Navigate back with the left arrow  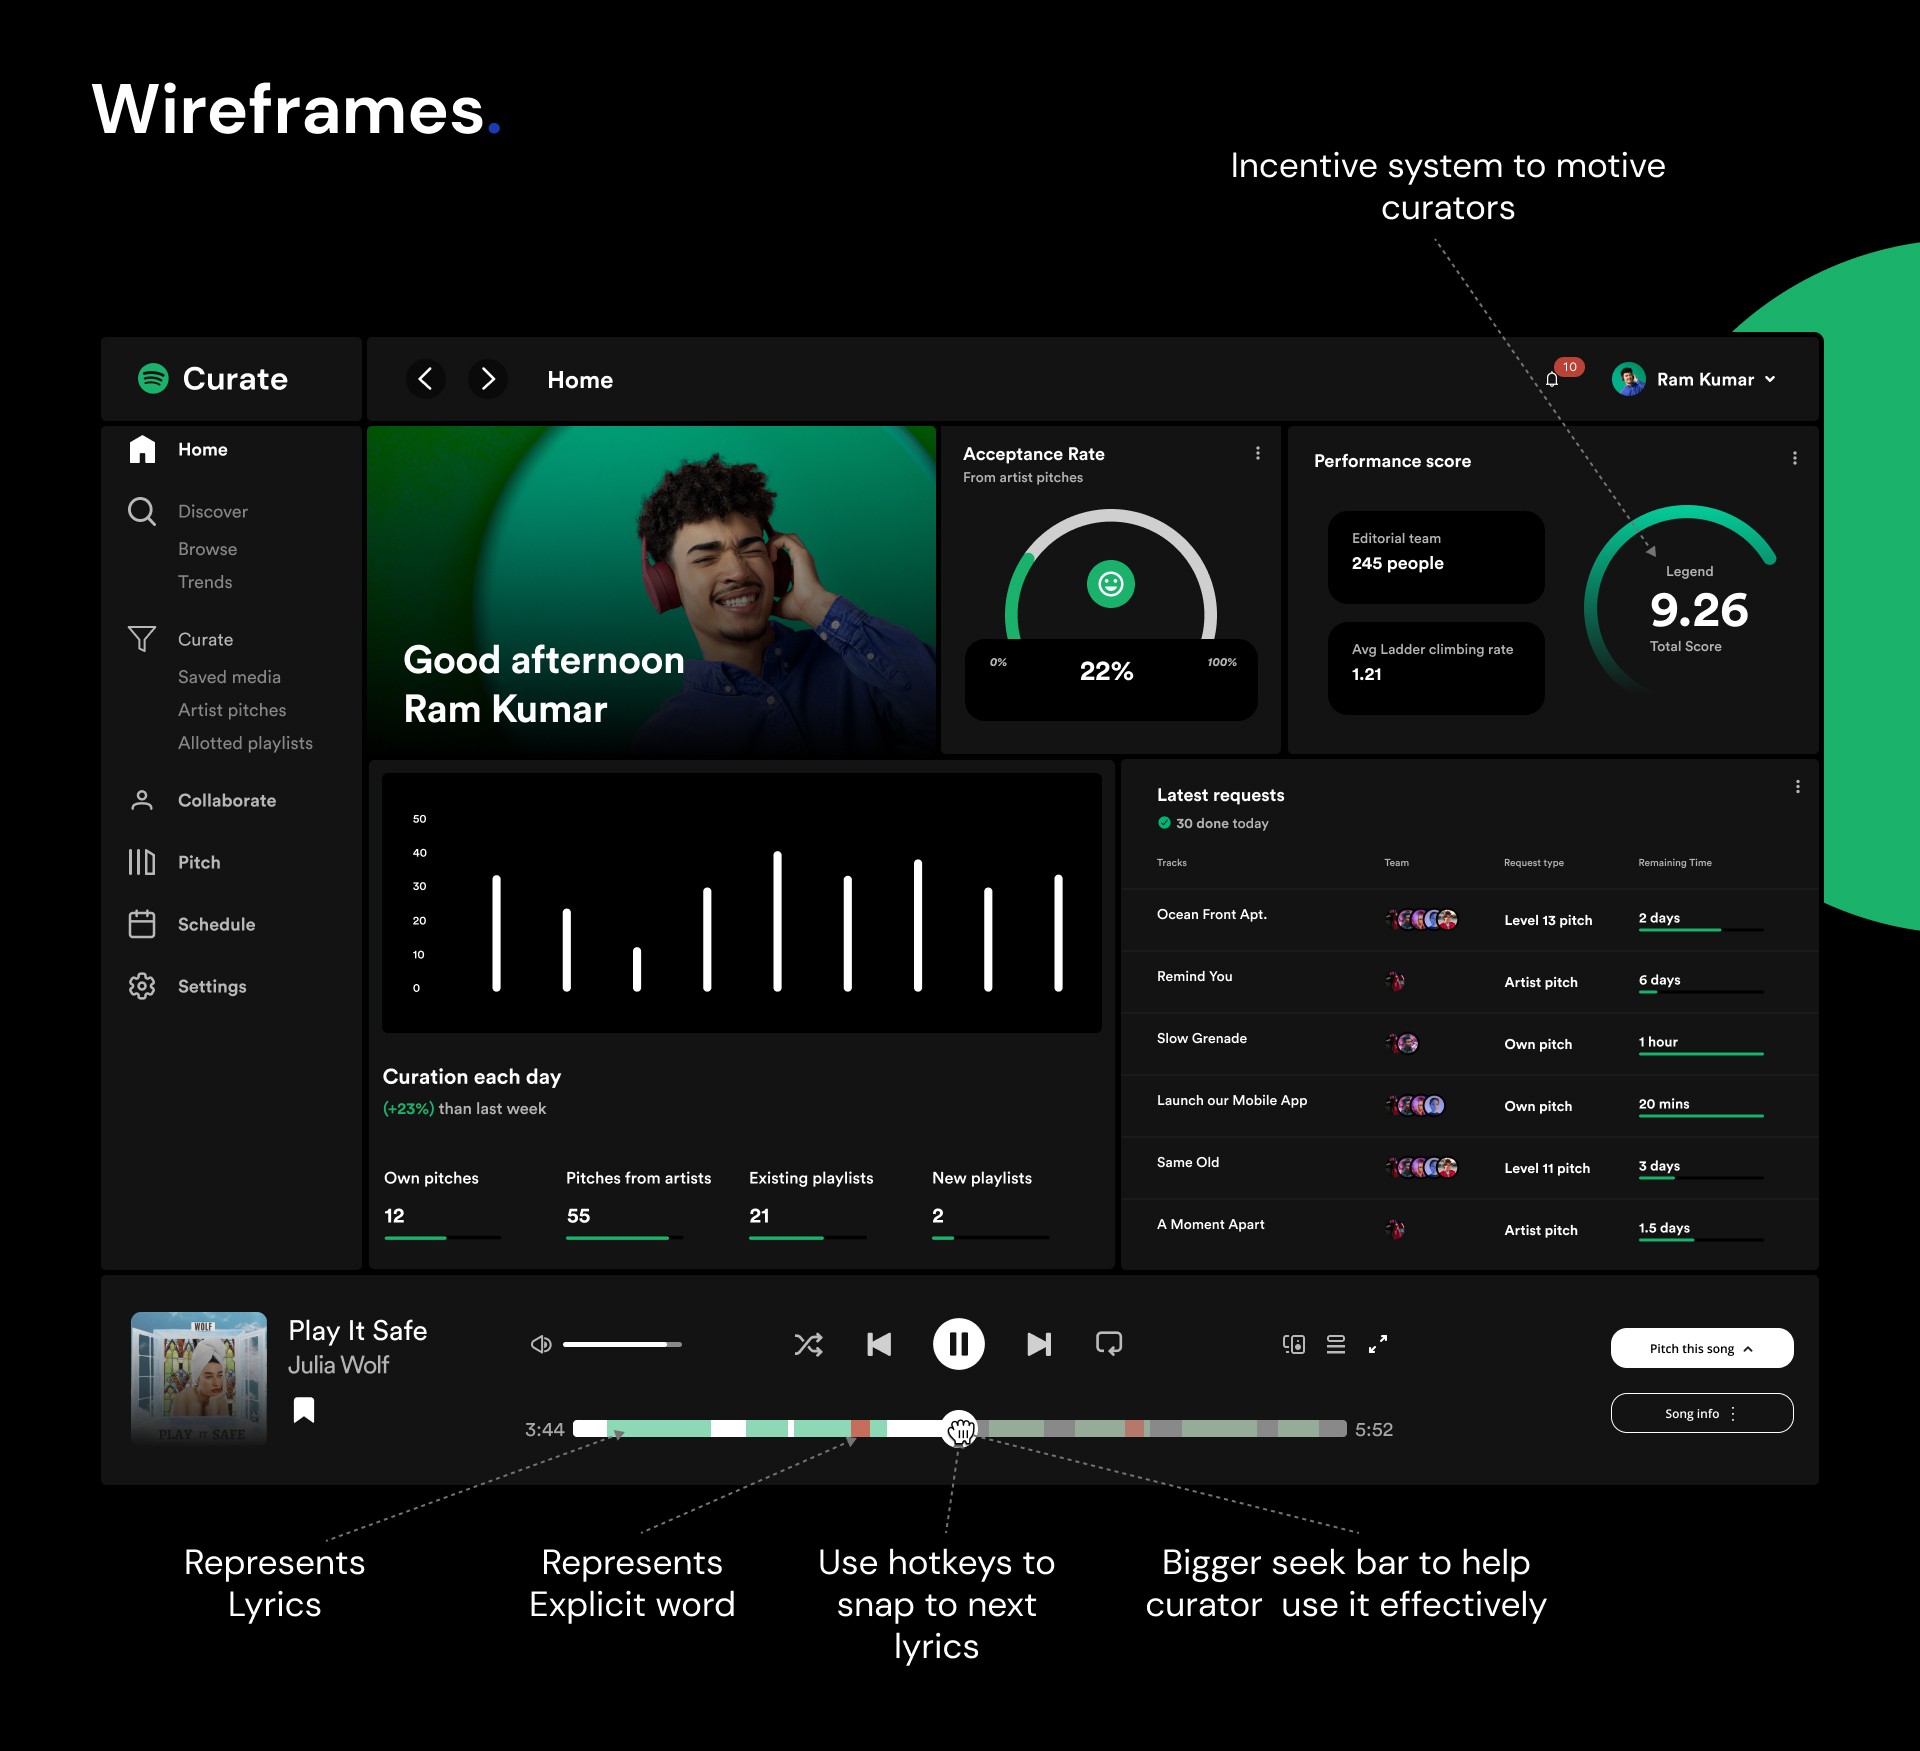point(426,379)
